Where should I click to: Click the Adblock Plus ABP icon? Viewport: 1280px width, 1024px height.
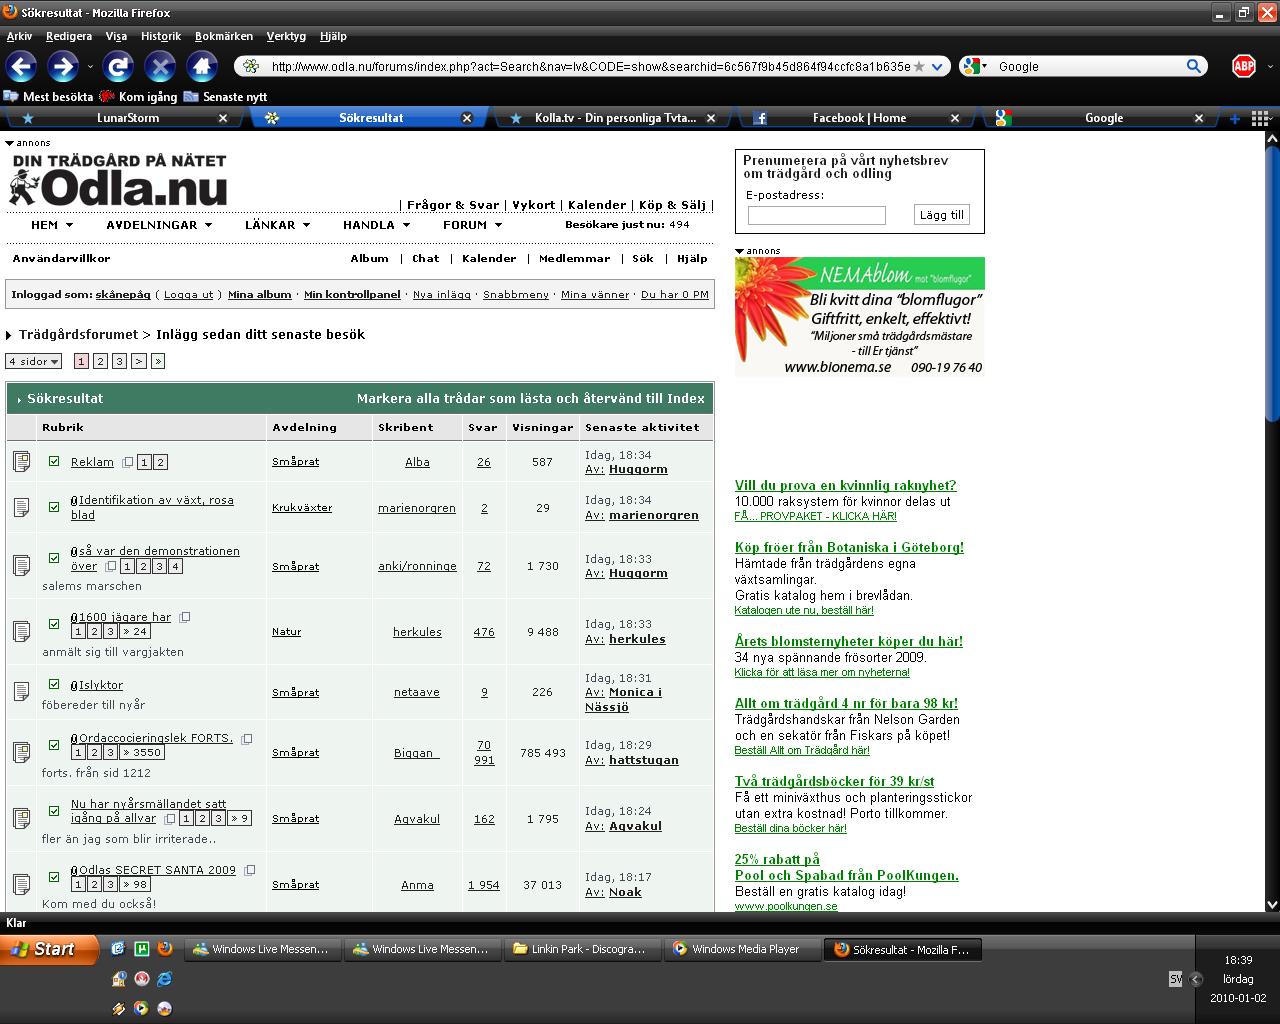1243,67
